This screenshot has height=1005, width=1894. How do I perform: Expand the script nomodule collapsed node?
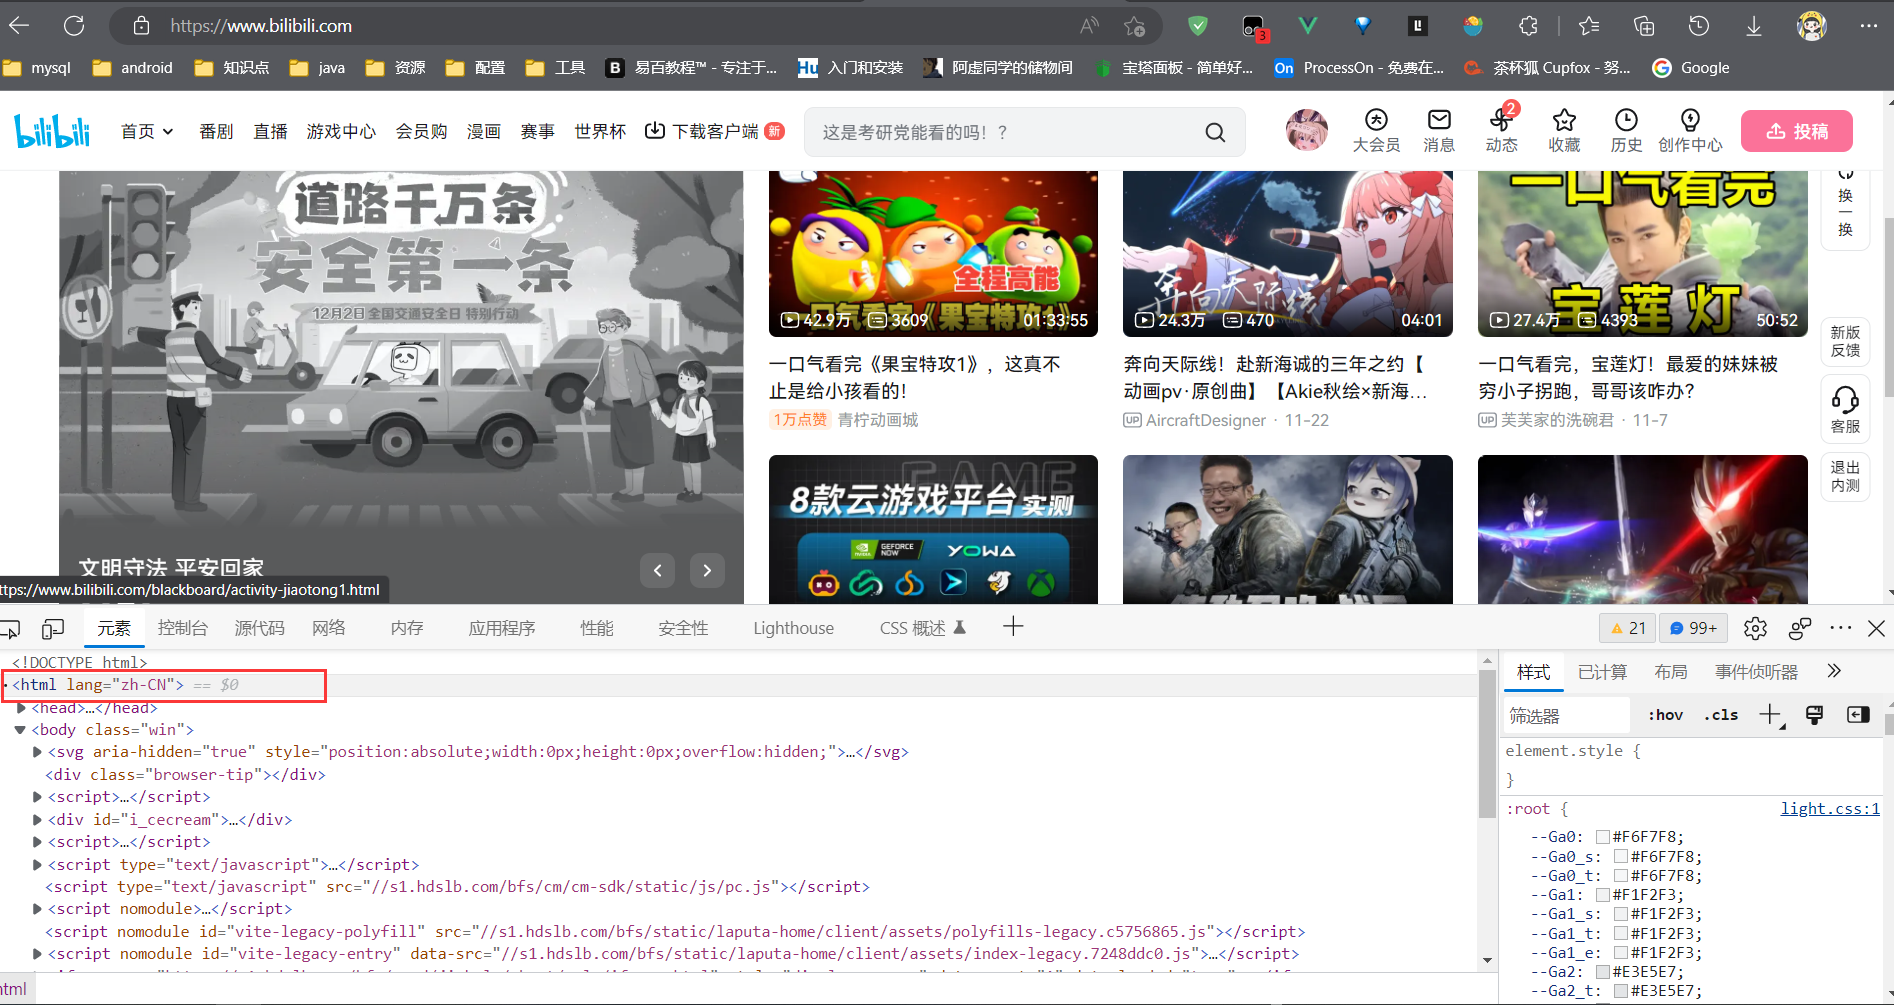point(37,909)
